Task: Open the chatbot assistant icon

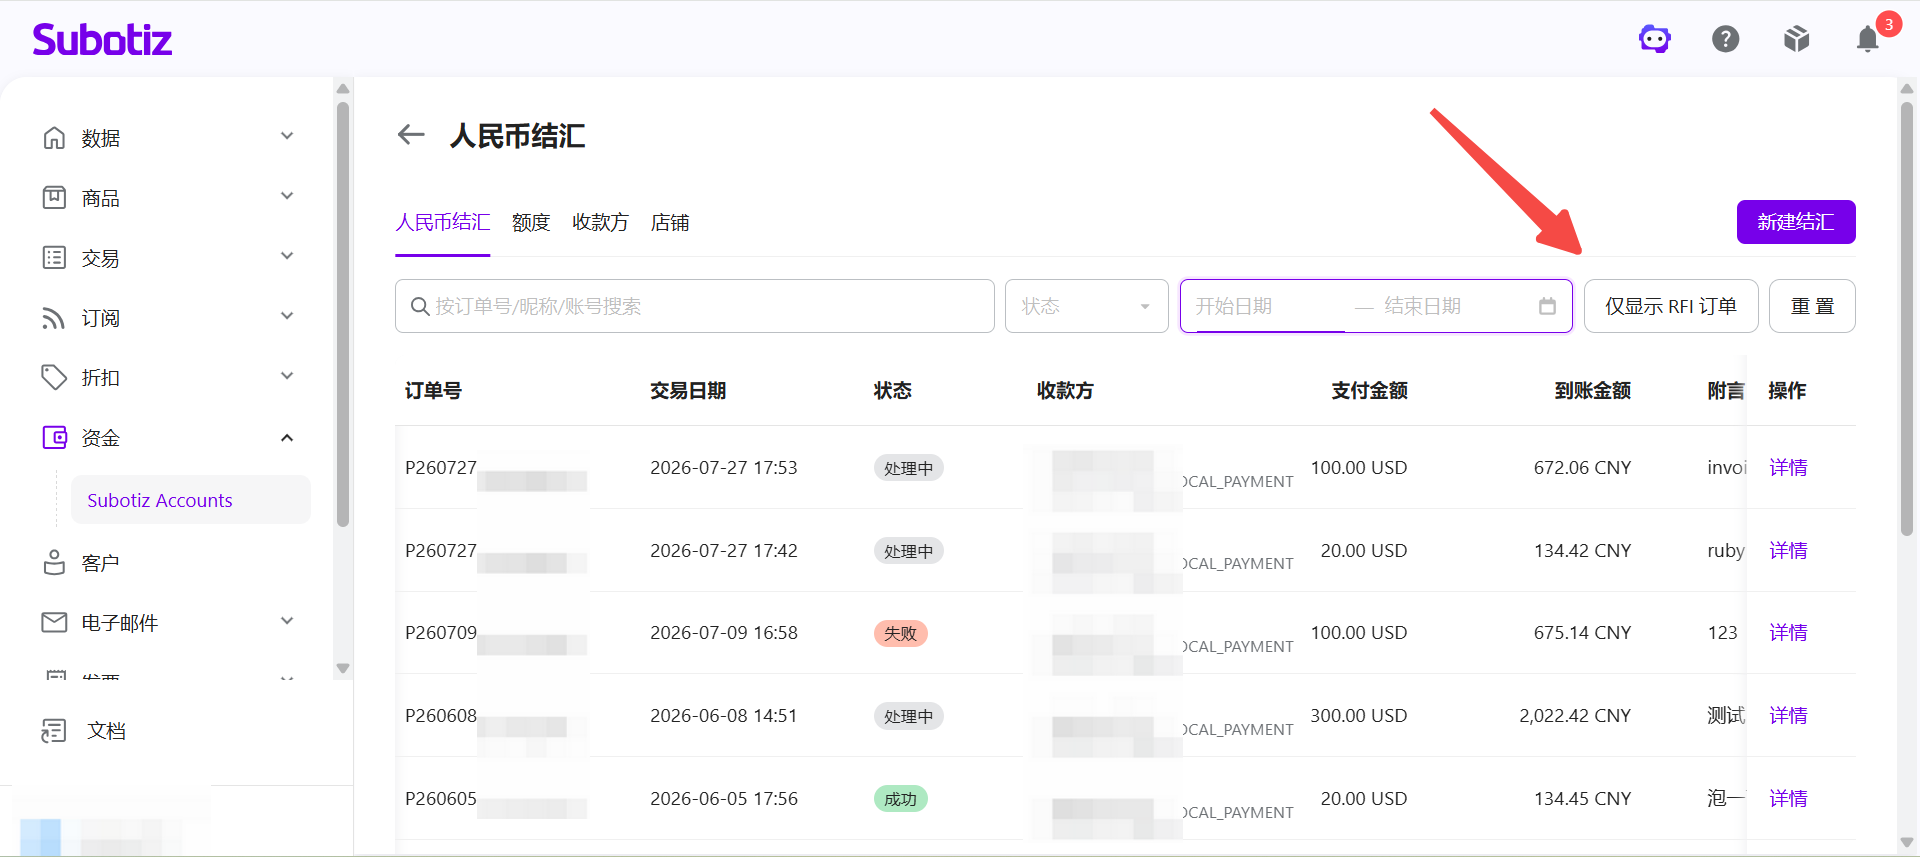Action: coord(1655,39)
